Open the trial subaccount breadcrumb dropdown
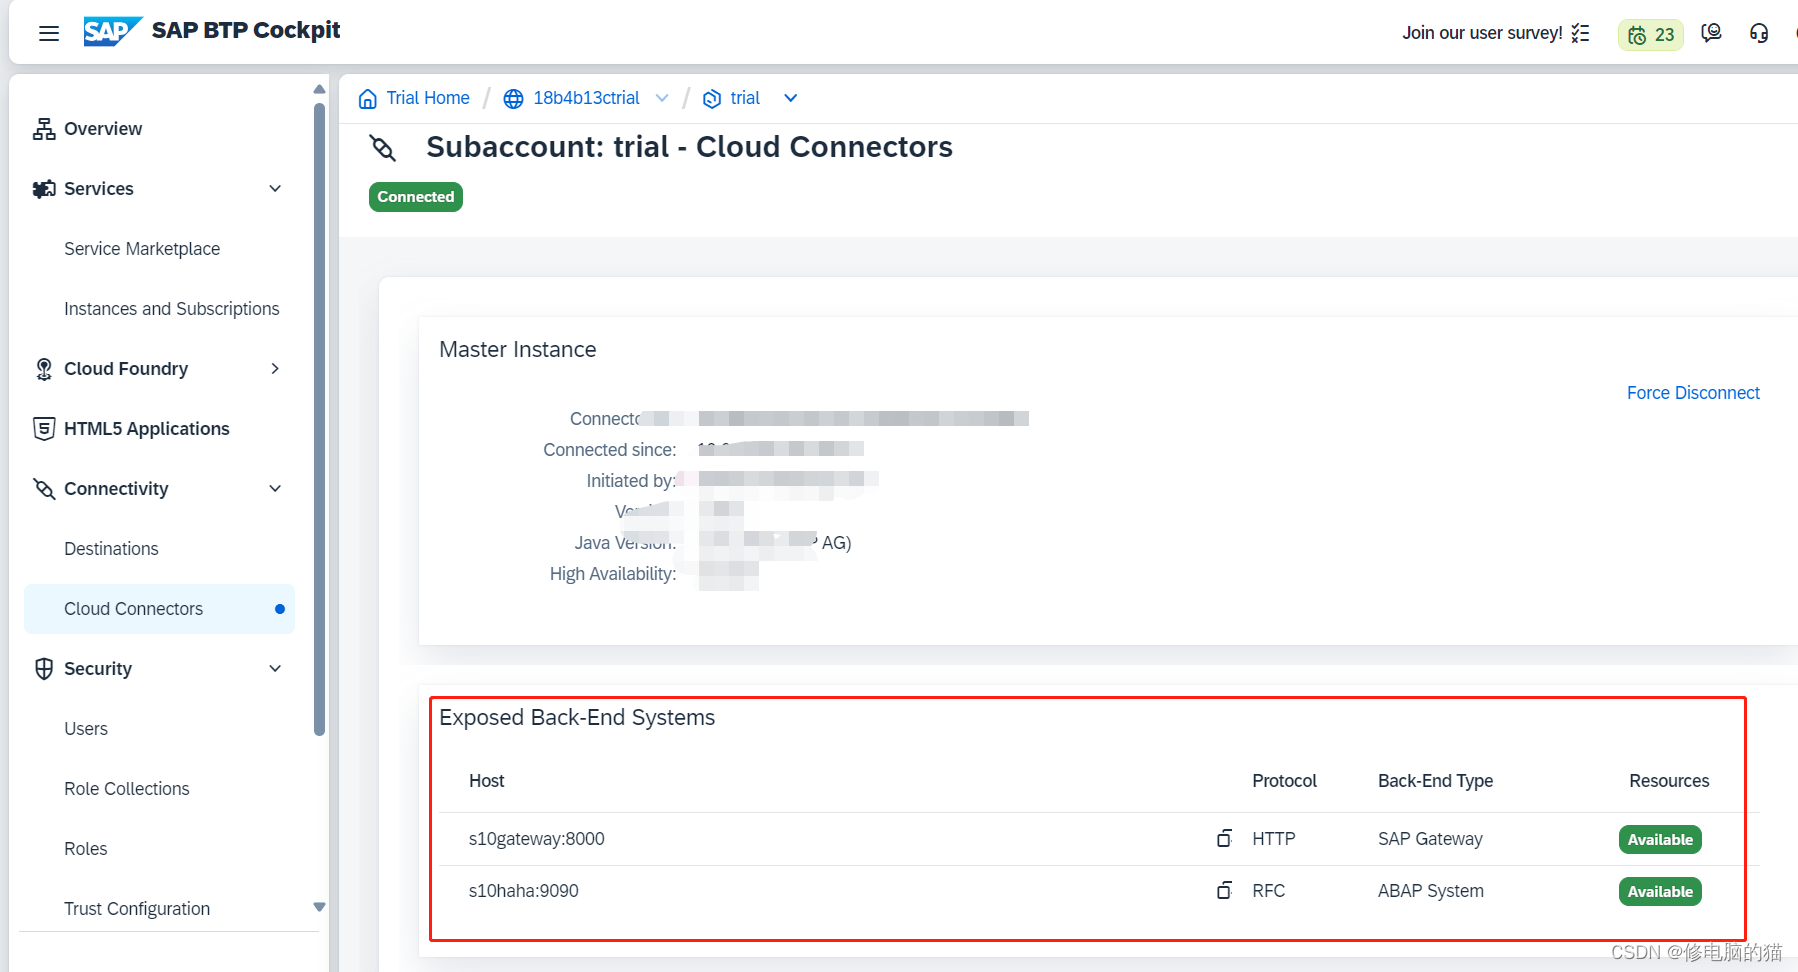Screen dimensions: 1798x972 tap(791, 98)
